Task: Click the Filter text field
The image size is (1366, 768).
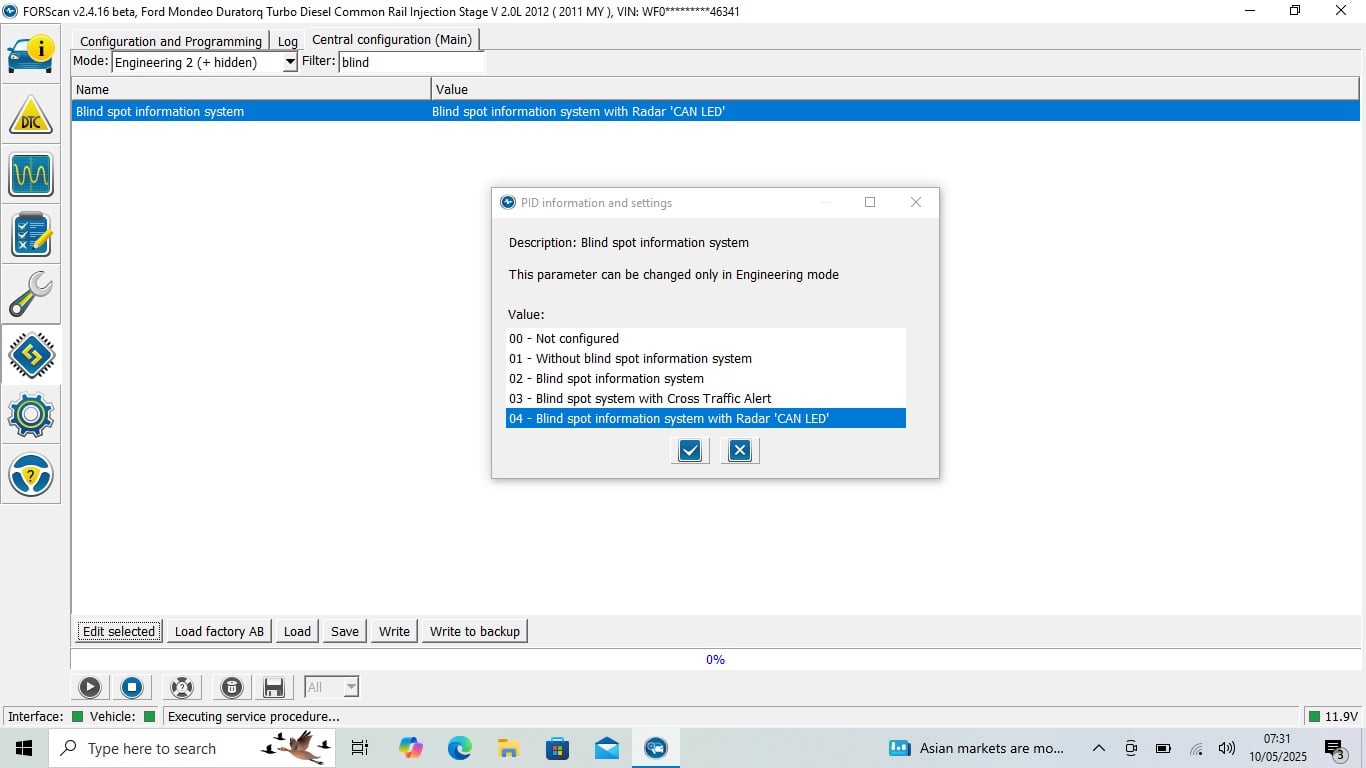Action: pos(410,62)
